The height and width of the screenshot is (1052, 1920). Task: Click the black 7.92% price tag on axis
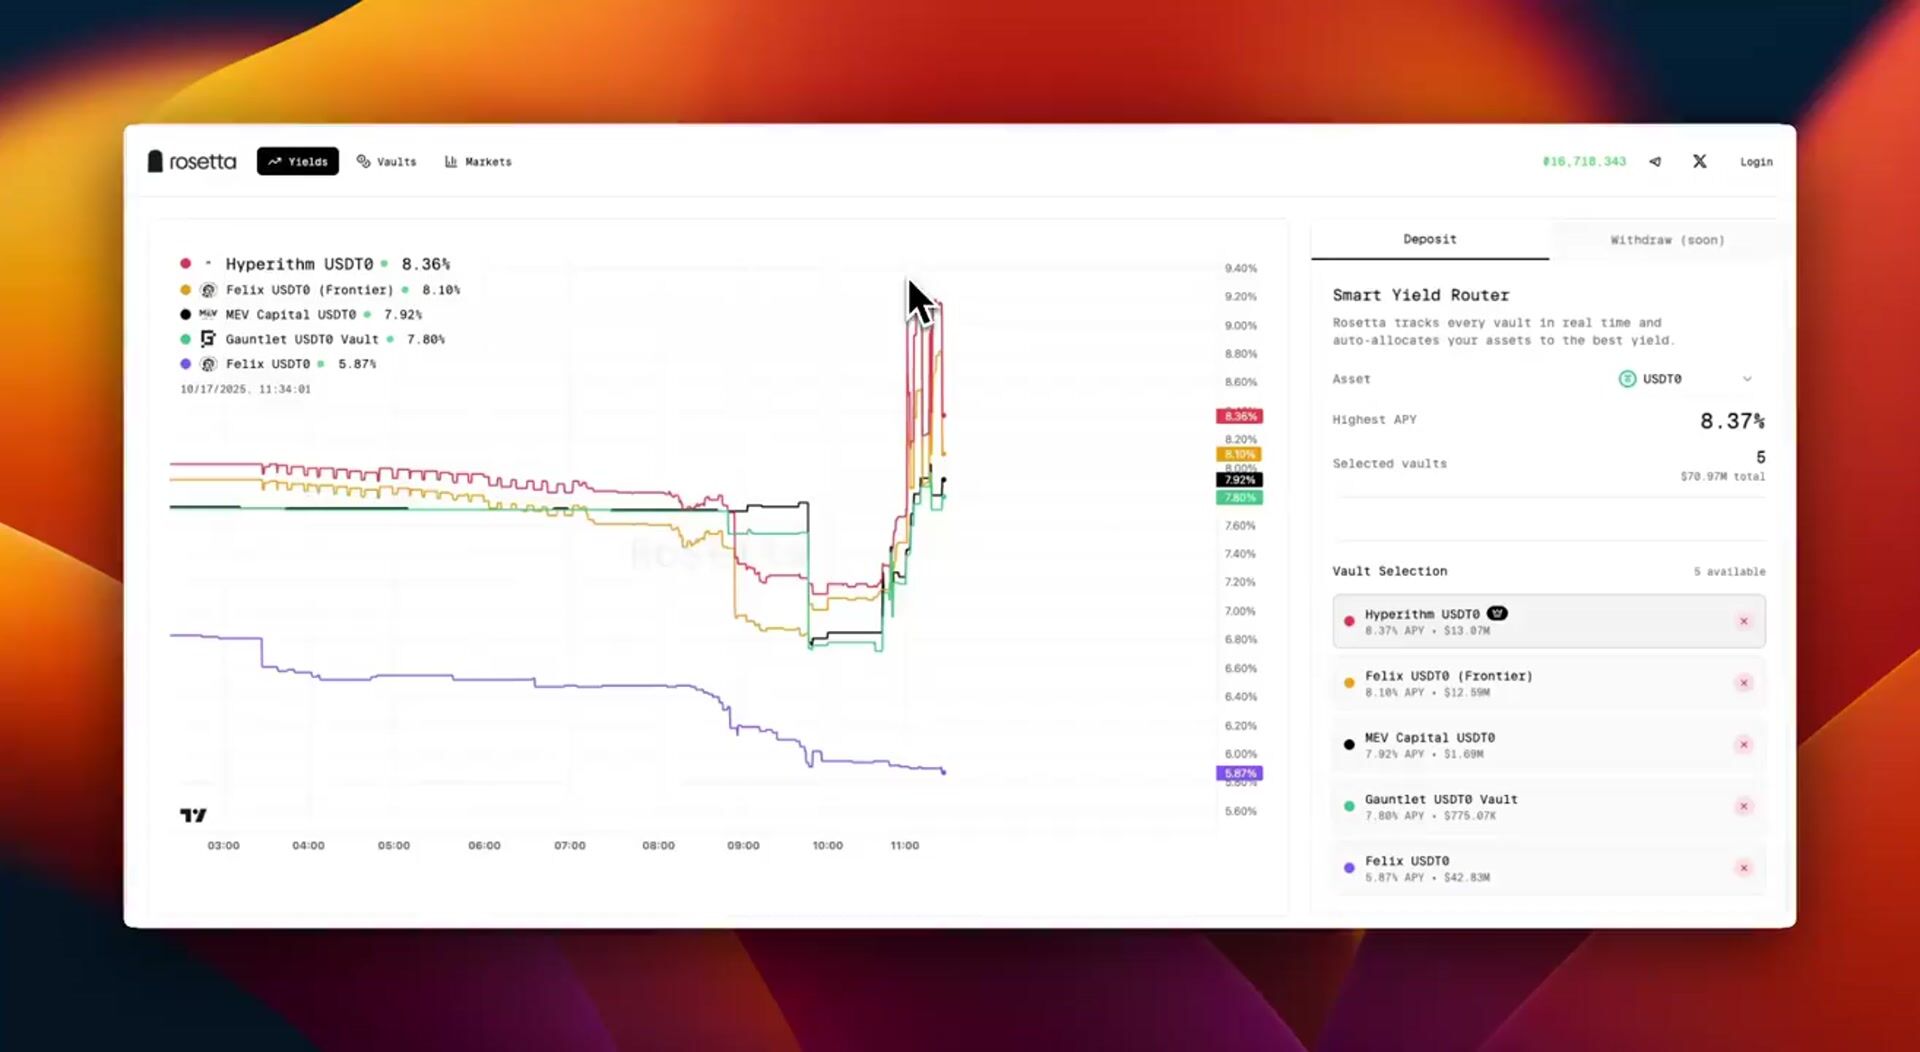click(1240, 480)
